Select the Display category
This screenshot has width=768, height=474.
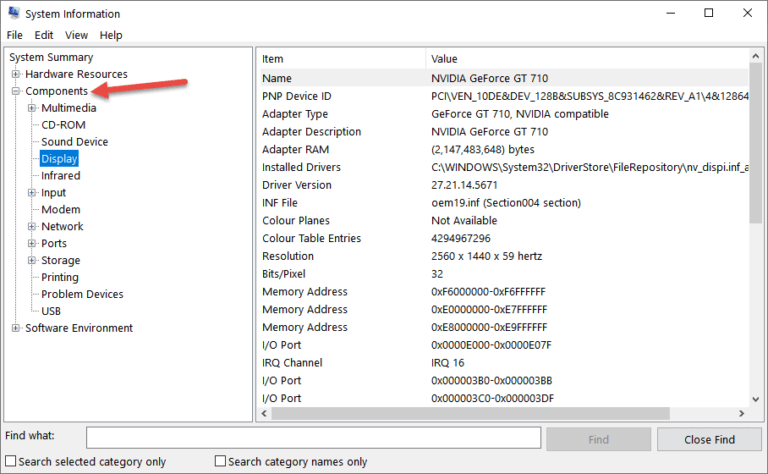[59, 159]
